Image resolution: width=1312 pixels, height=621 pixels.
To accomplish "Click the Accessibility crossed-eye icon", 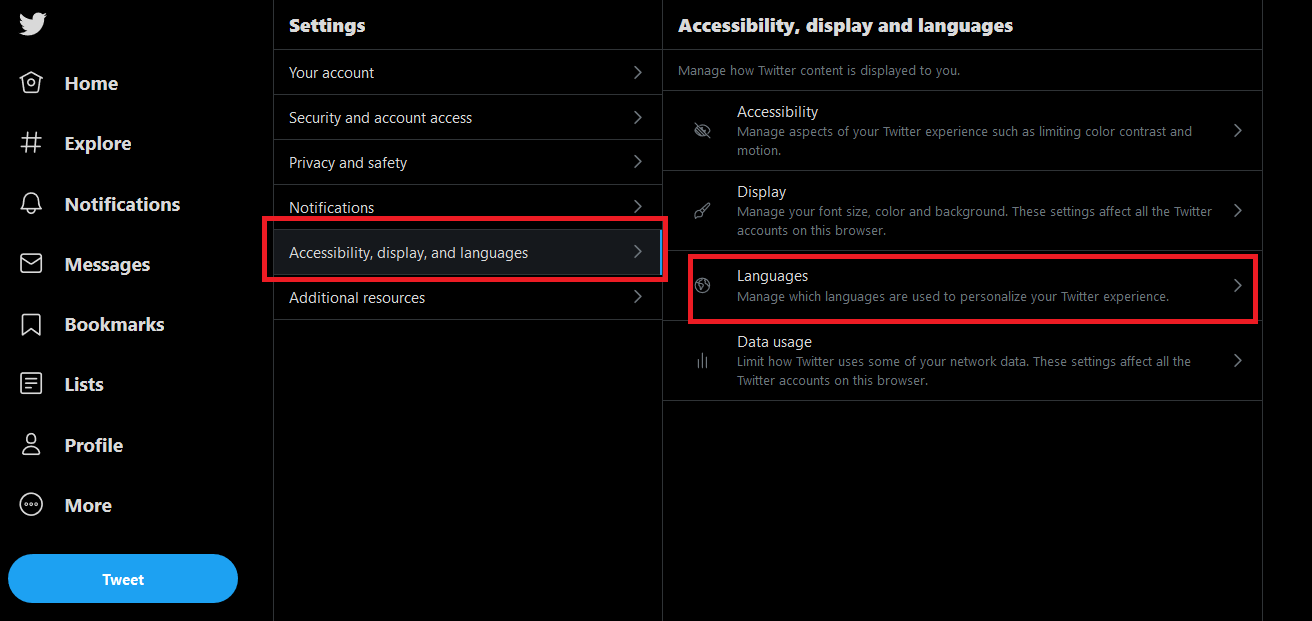I will pos(702,131).
